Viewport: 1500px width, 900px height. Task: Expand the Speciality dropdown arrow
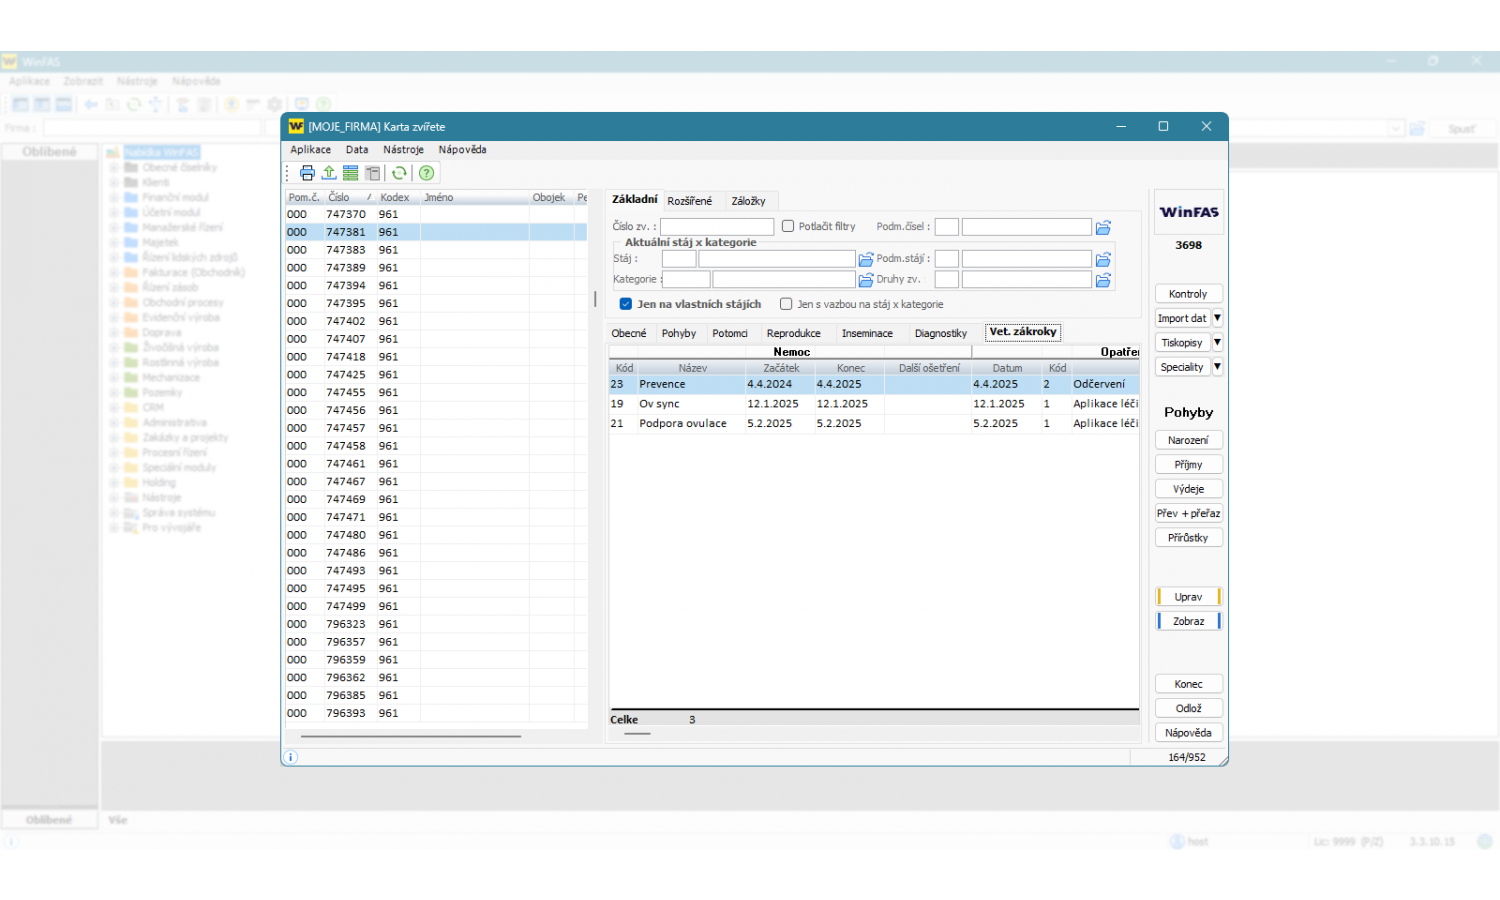[1217, 367]
